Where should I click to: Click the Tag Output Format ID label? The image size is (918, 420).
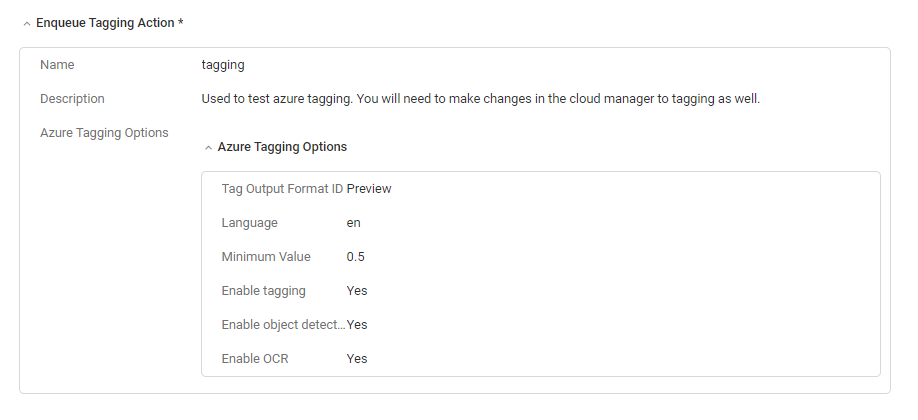282,189
